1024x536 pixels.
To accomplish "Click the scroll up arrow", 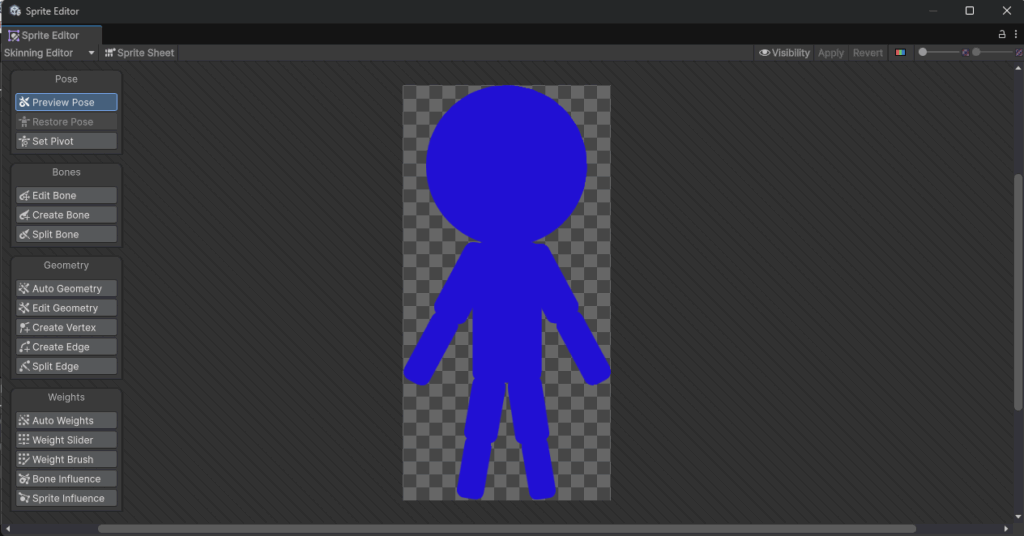I will click(1018, 68).
